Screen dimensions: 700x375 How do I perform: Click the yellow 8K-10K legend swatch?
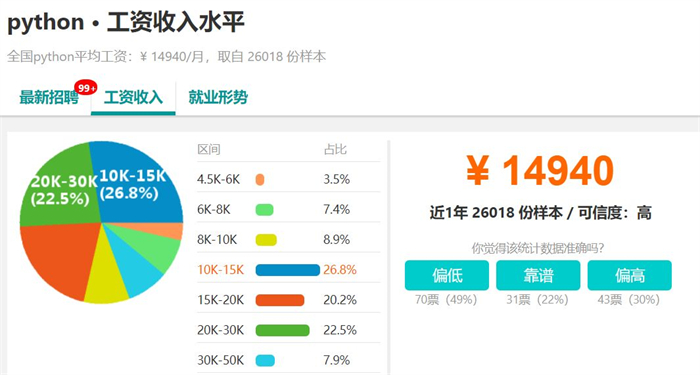266,240
